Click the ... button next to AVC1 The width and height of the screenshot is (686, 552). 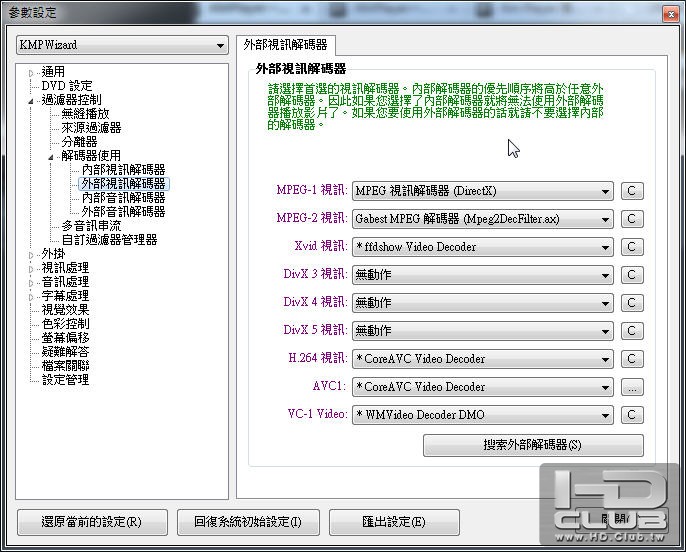pos(632,387)
